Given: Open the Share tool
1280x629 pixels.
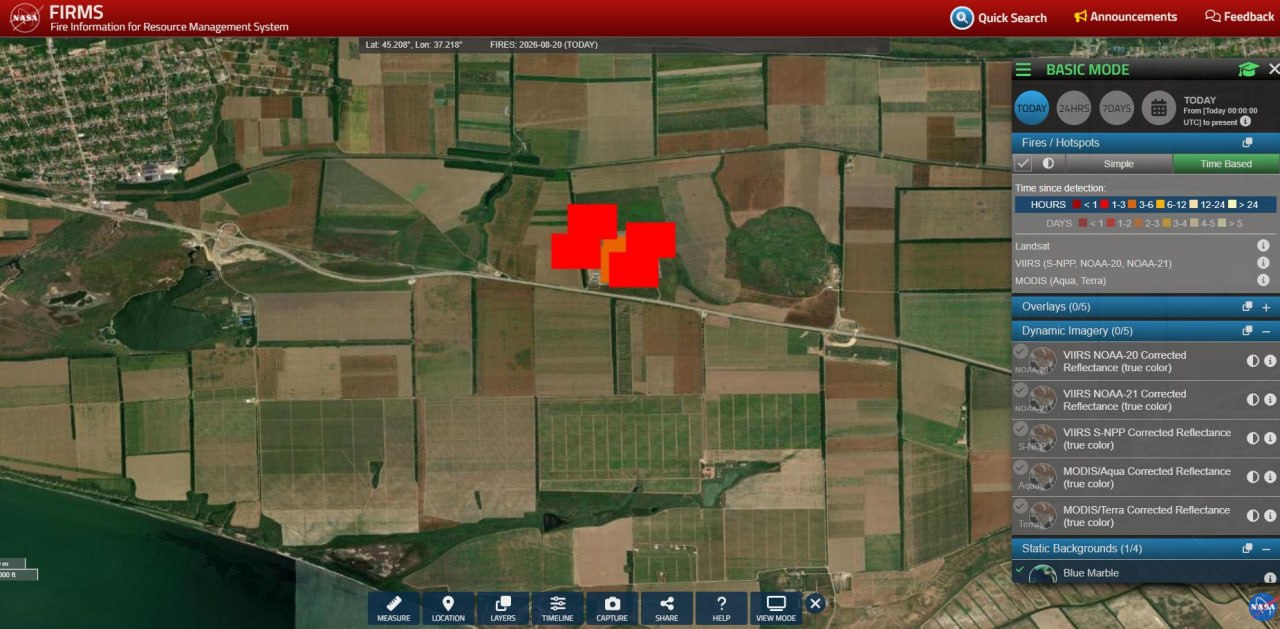Looking at the screenshot, I should pos(666,608).
